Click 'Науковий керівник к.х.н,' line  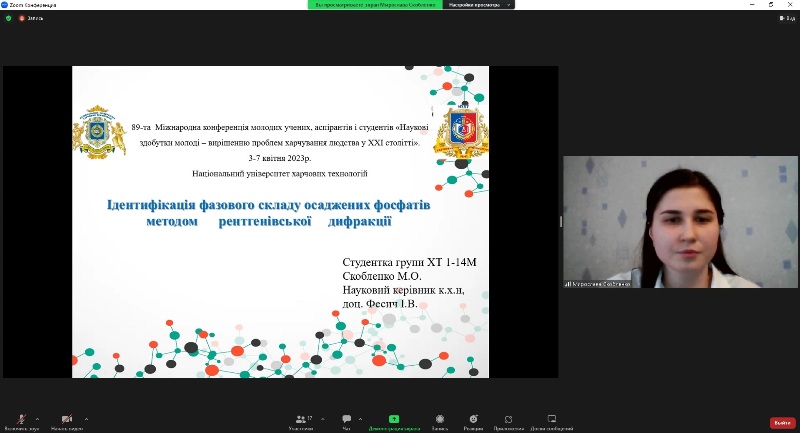click(x=404, y=290)
